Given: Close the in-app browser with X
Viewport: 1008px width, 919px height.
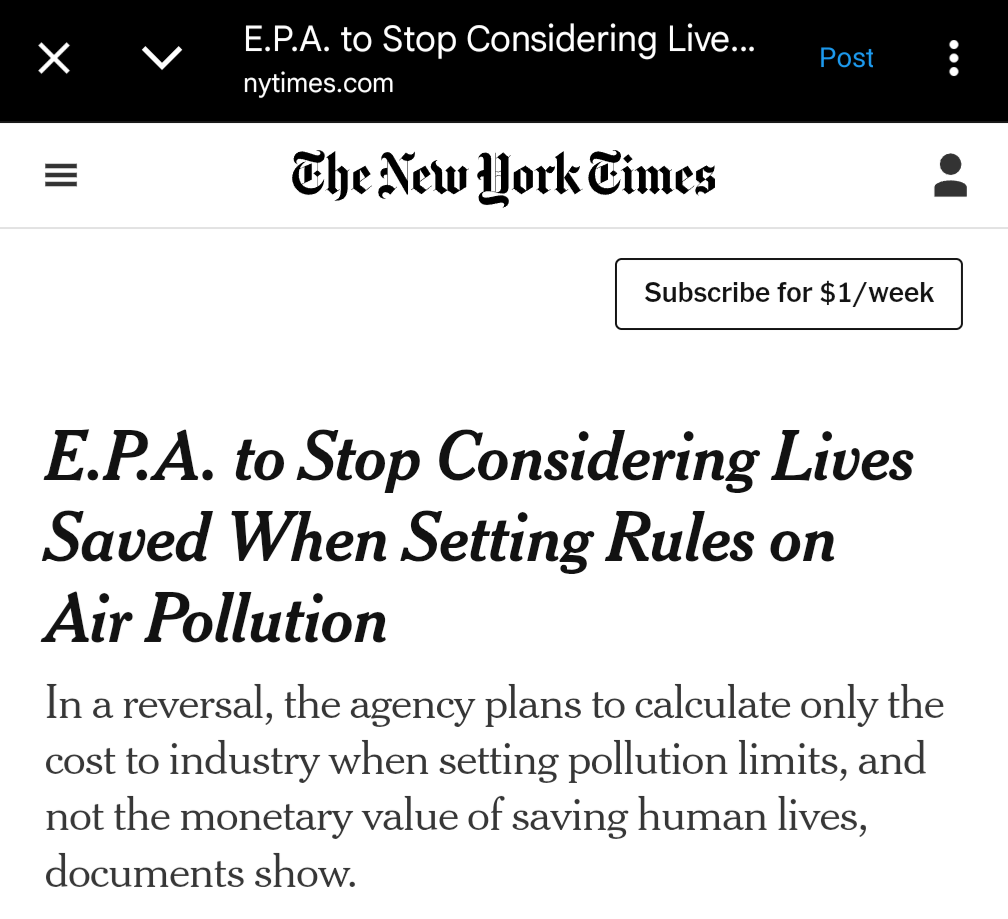Looking at the screenshot, I should pyautogui.click(x=54, y=58).
